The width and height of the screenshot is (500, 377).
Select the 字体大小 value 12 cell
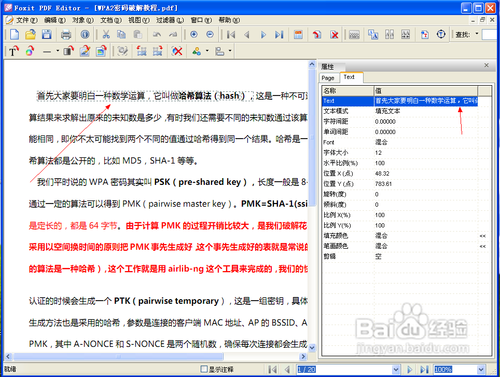[426, 153]
